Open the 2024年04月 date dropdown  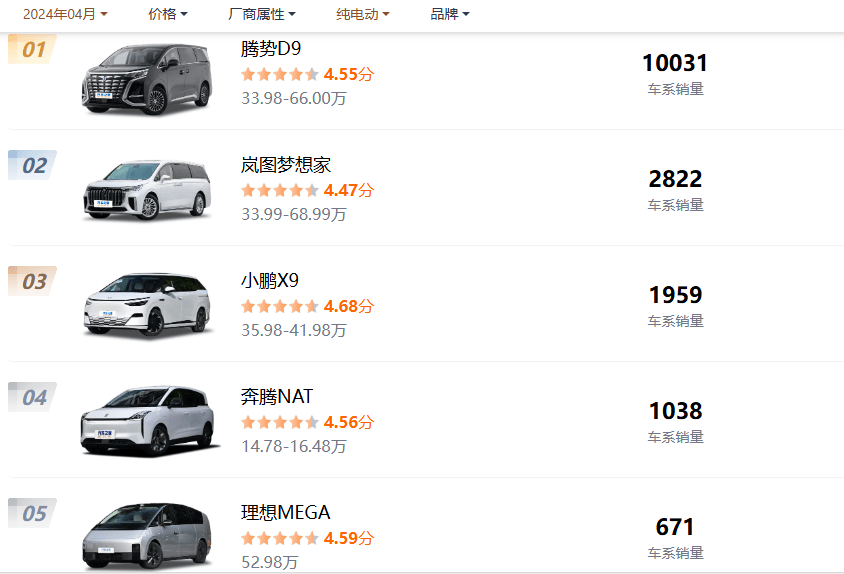(x=65, y=14)
